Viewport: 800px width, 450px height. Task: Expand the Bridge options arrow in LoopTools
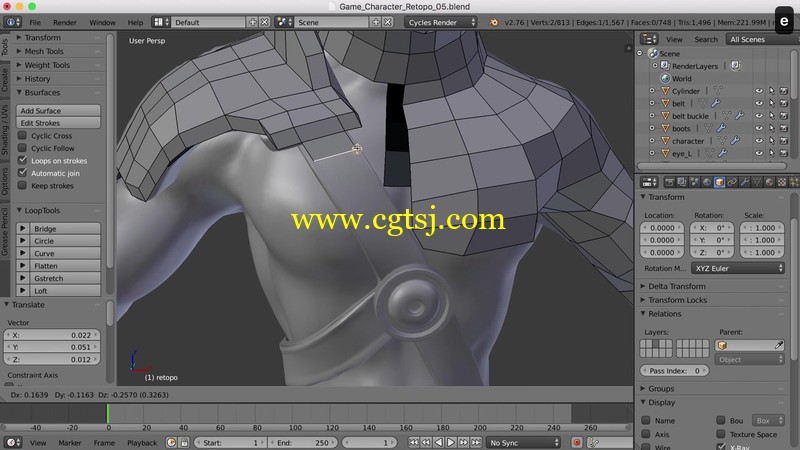tap(22, 229)
